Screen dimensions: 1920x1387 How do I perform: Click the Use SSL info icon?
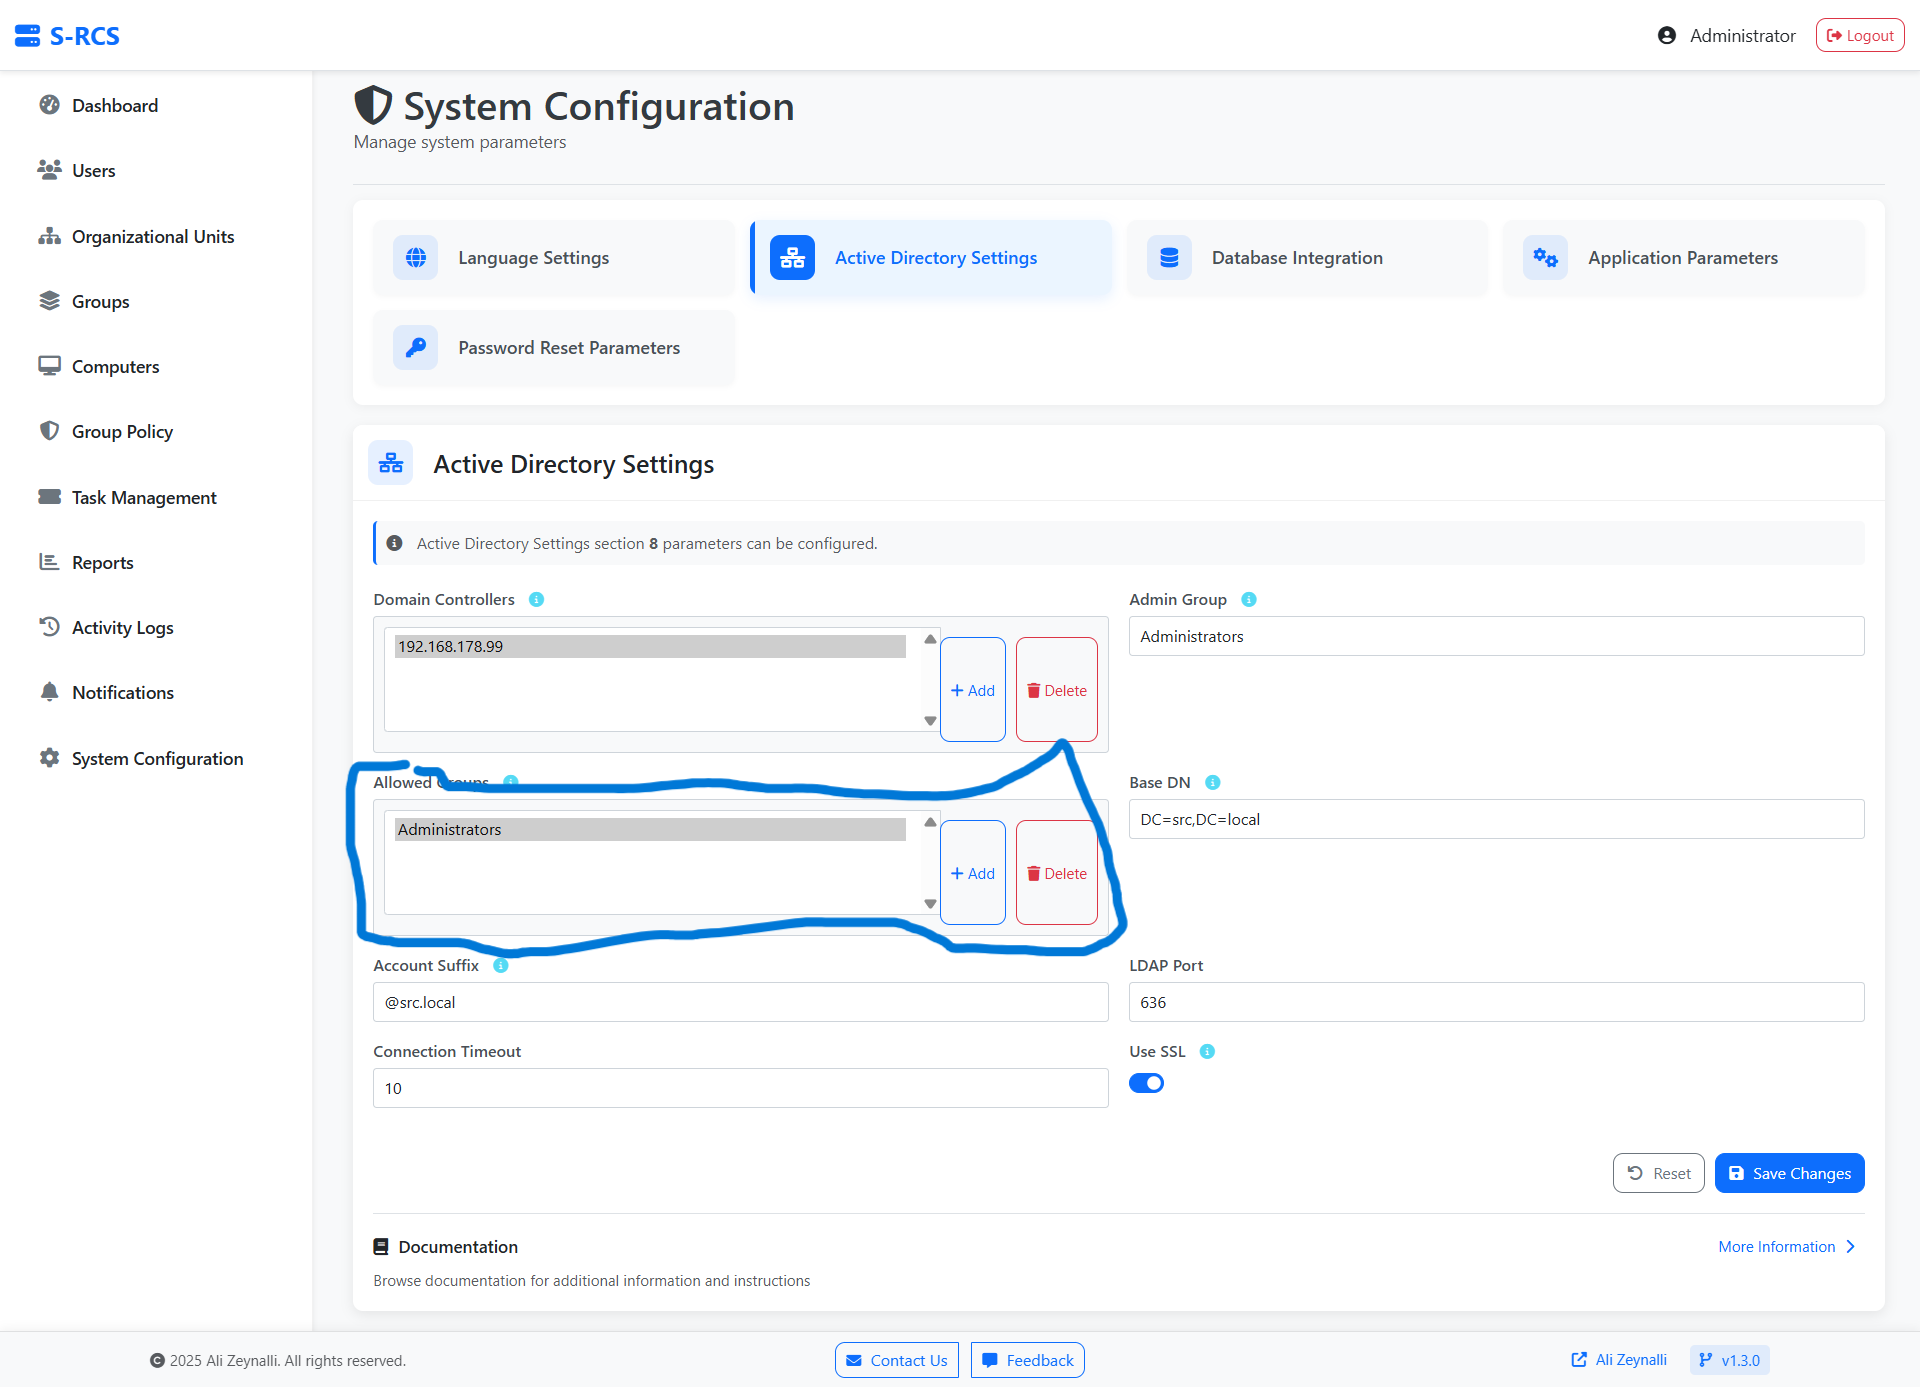pyautogui.click(x=1207, y=1051)
